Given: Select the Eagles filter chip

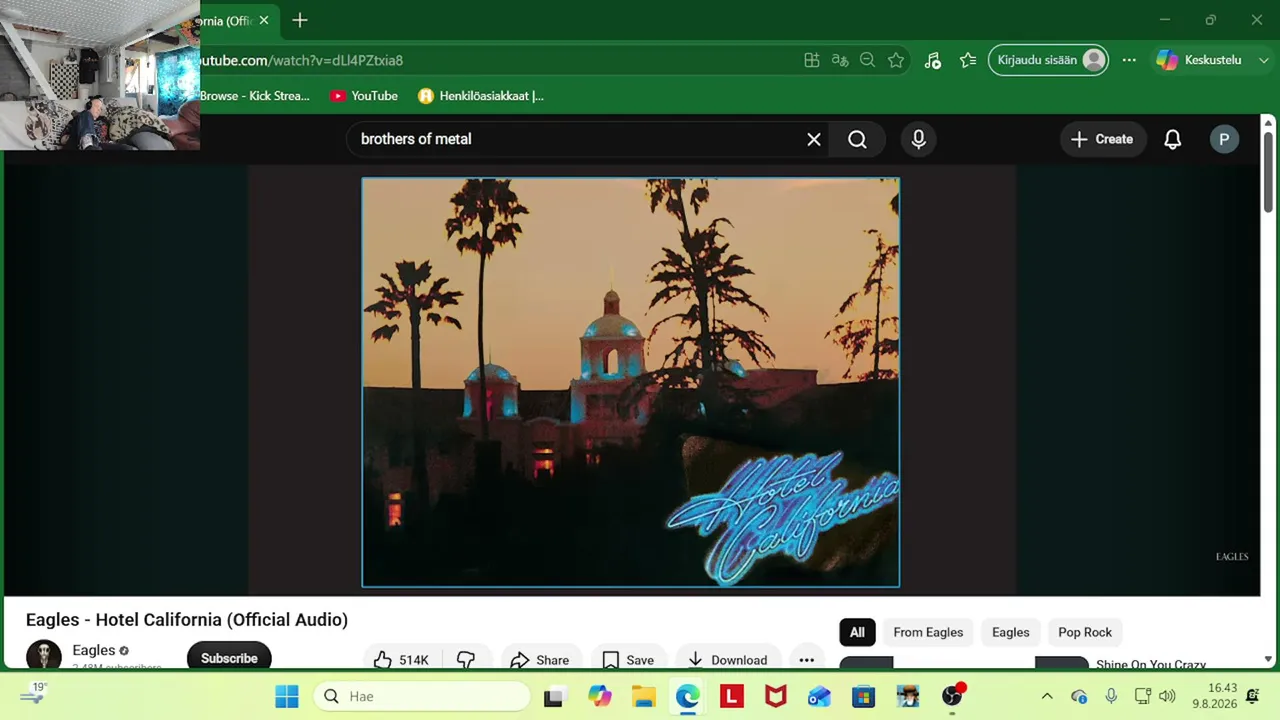Looking at the screenshot, I should coord(1010,632).
